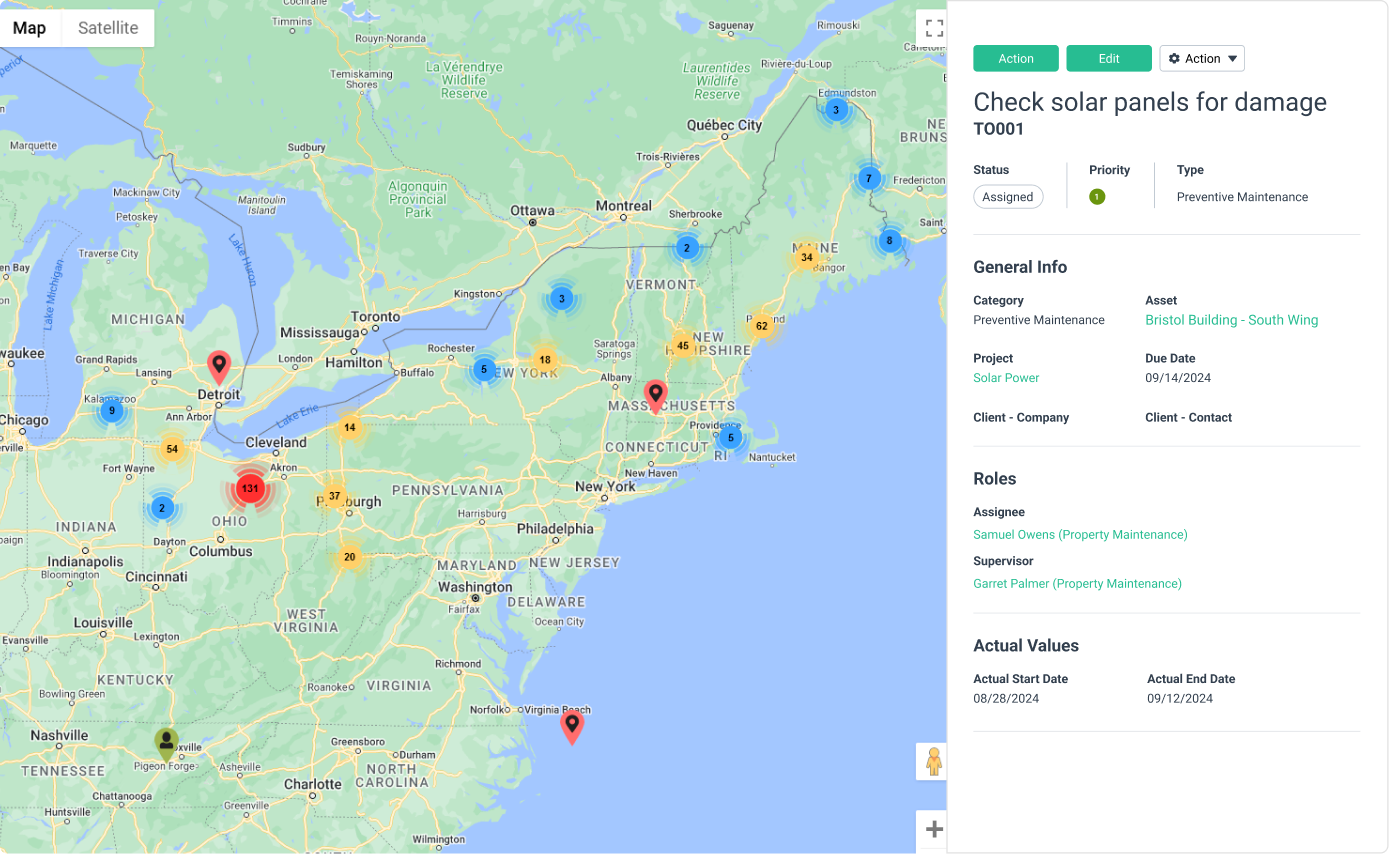The height and width of the screenshot is (854, 1389).
Task: Click the red pin in Massachusetts
Action: click(655, 395)
